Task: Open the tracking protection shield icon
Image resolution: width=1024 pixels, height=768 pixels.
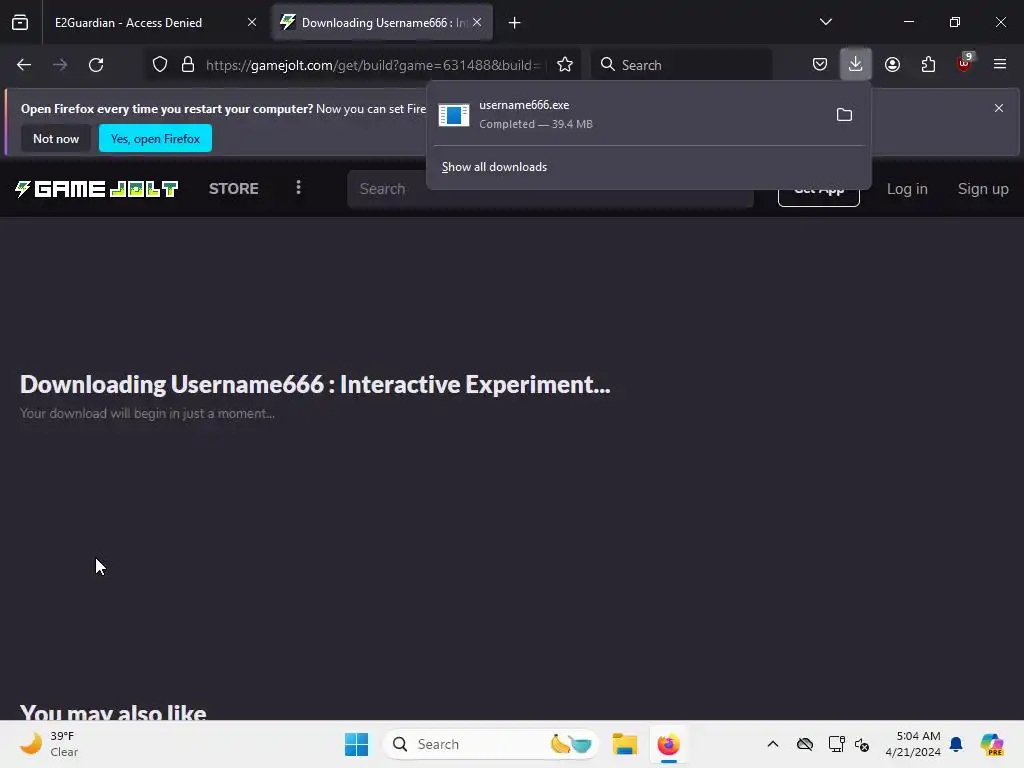Action: 160,65
